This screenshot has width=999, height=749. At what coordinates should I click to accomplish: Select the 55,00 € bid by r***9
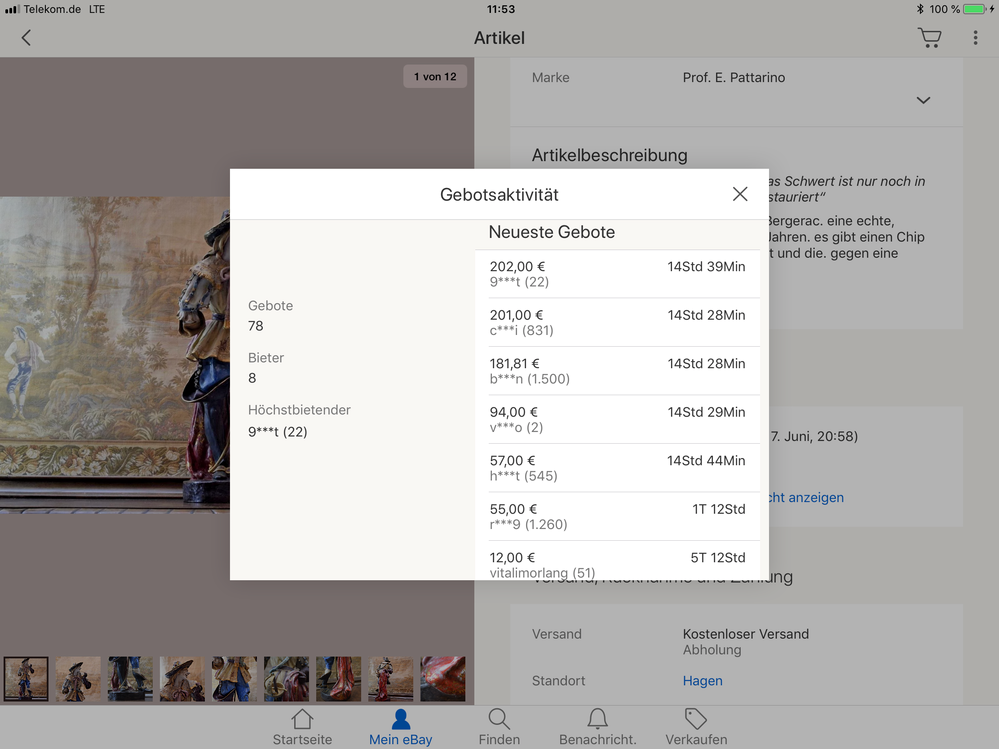pyautogui.click(x=617, y=516)
